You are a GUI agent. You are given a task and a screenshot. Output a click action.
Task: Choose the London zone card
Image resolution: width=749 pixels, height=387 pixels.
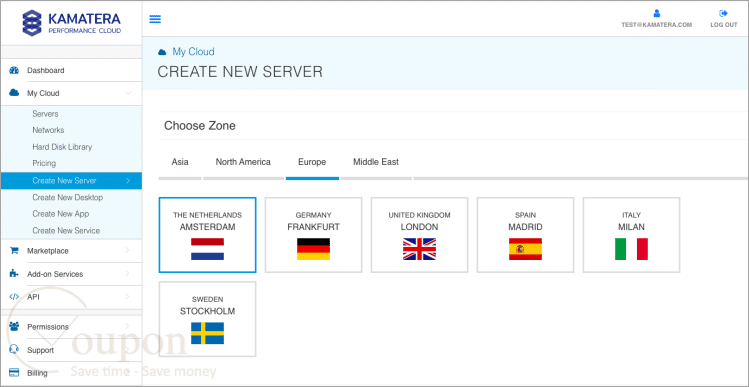pyautogui.click(x=419, y=235)
